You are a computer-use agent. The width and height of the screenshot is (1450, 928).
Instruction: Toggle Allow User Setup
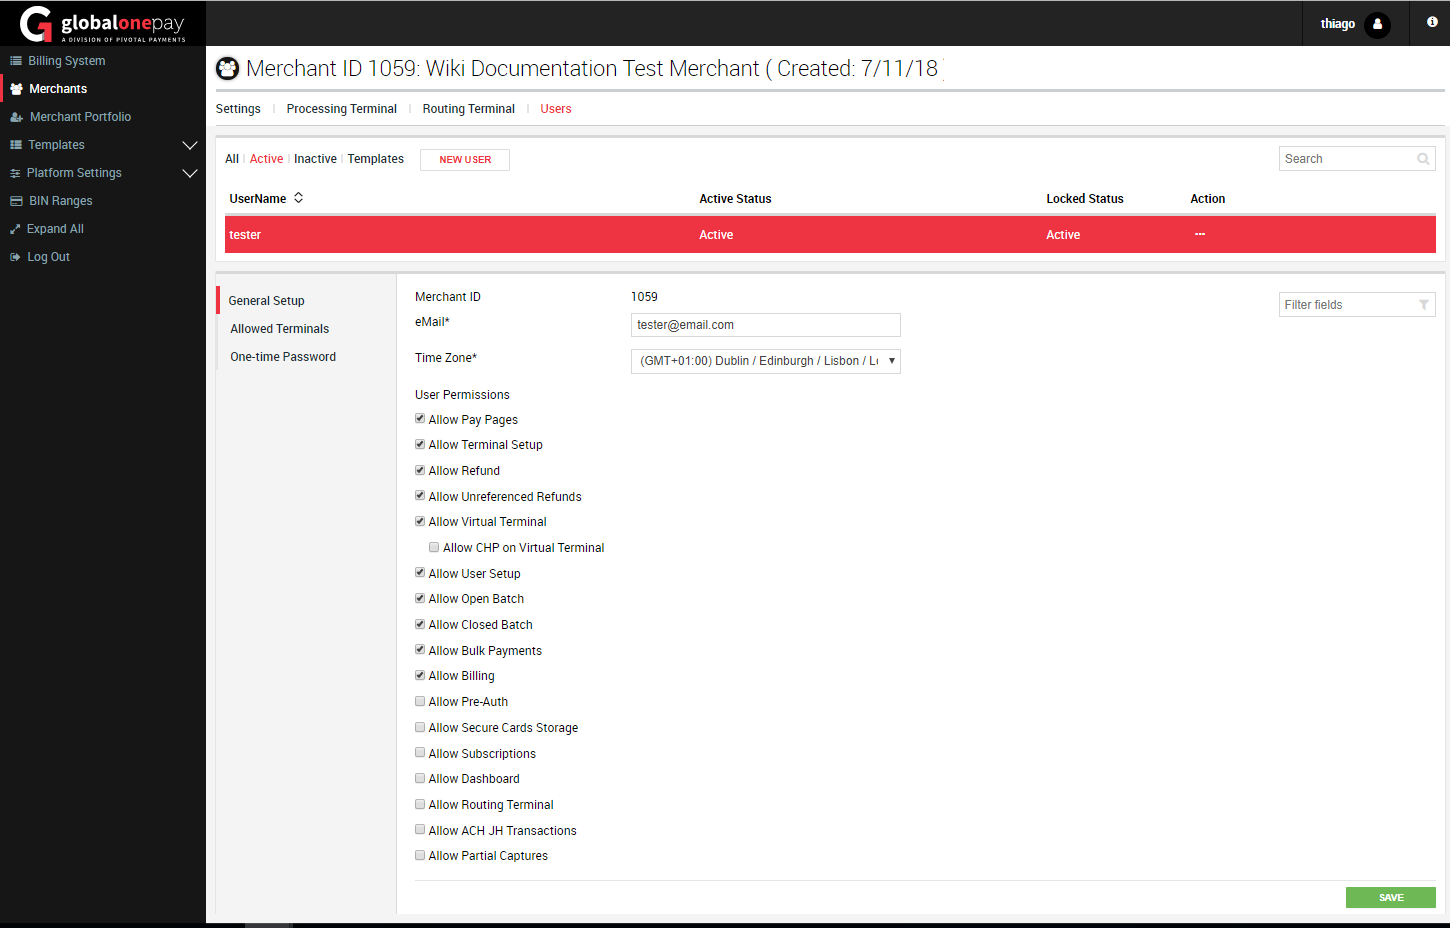420,573
